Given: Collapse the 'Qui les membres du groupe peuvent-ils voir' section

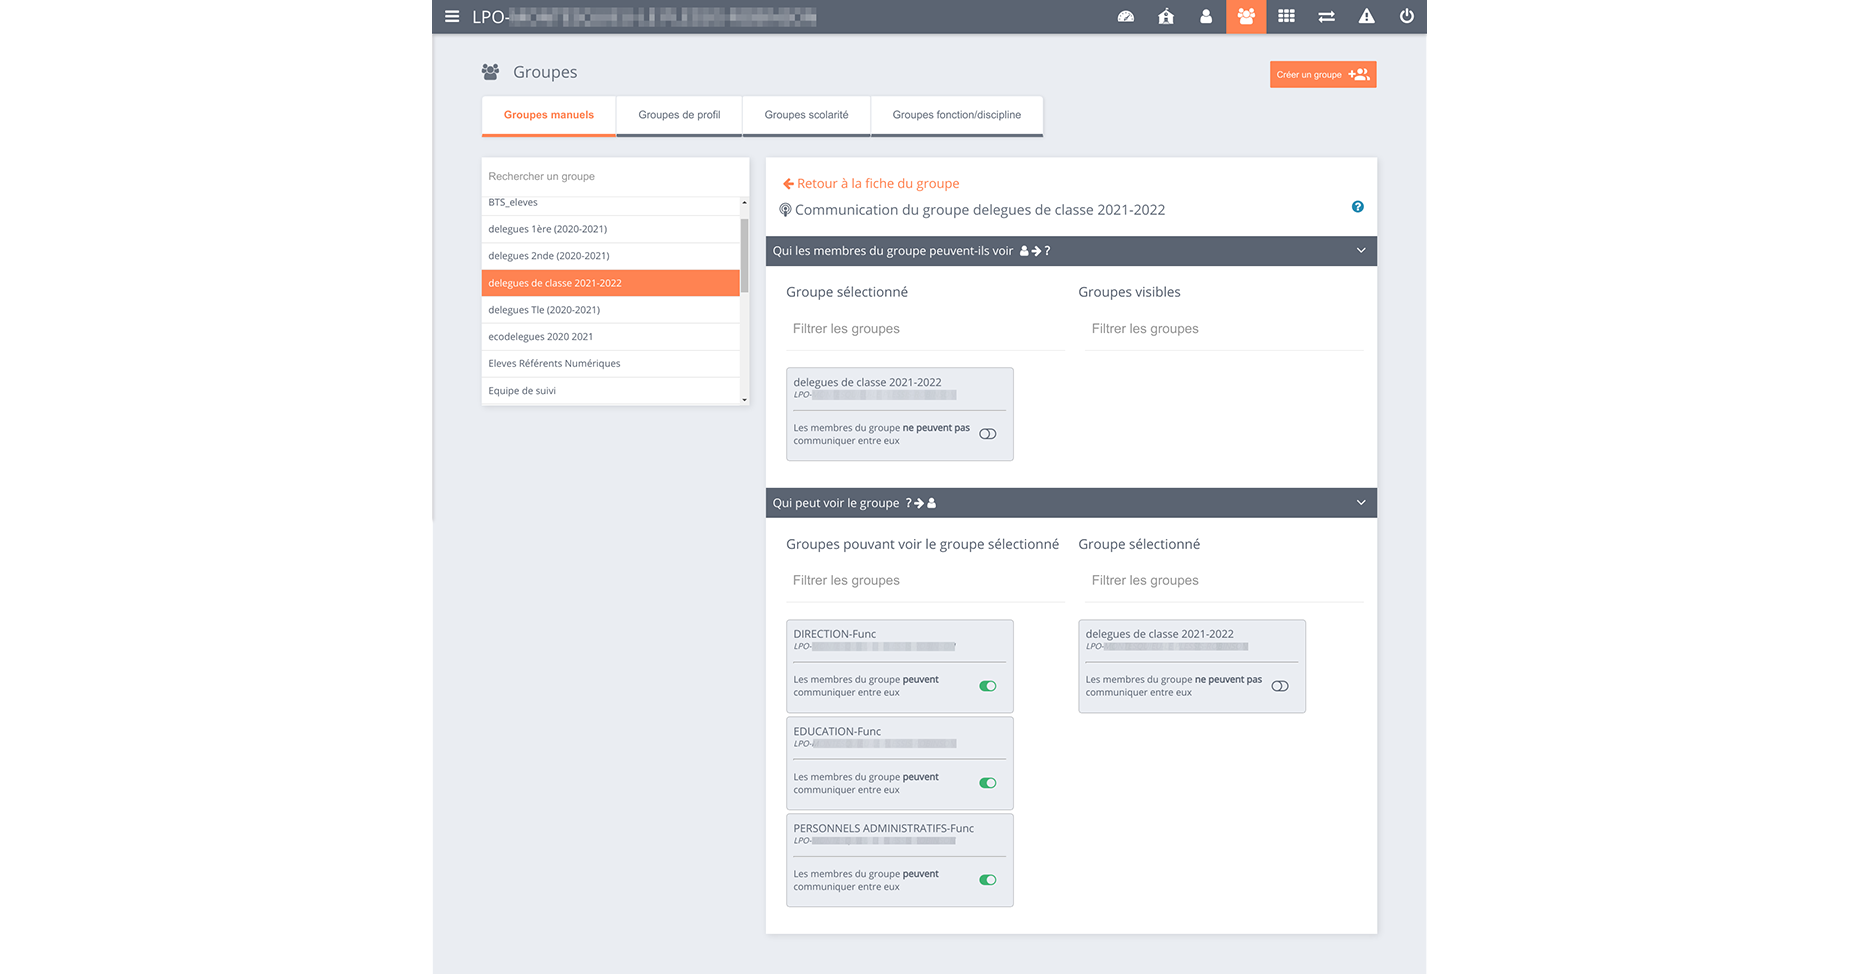Looking at the screenshot, I should click(x=1360, y=251).
